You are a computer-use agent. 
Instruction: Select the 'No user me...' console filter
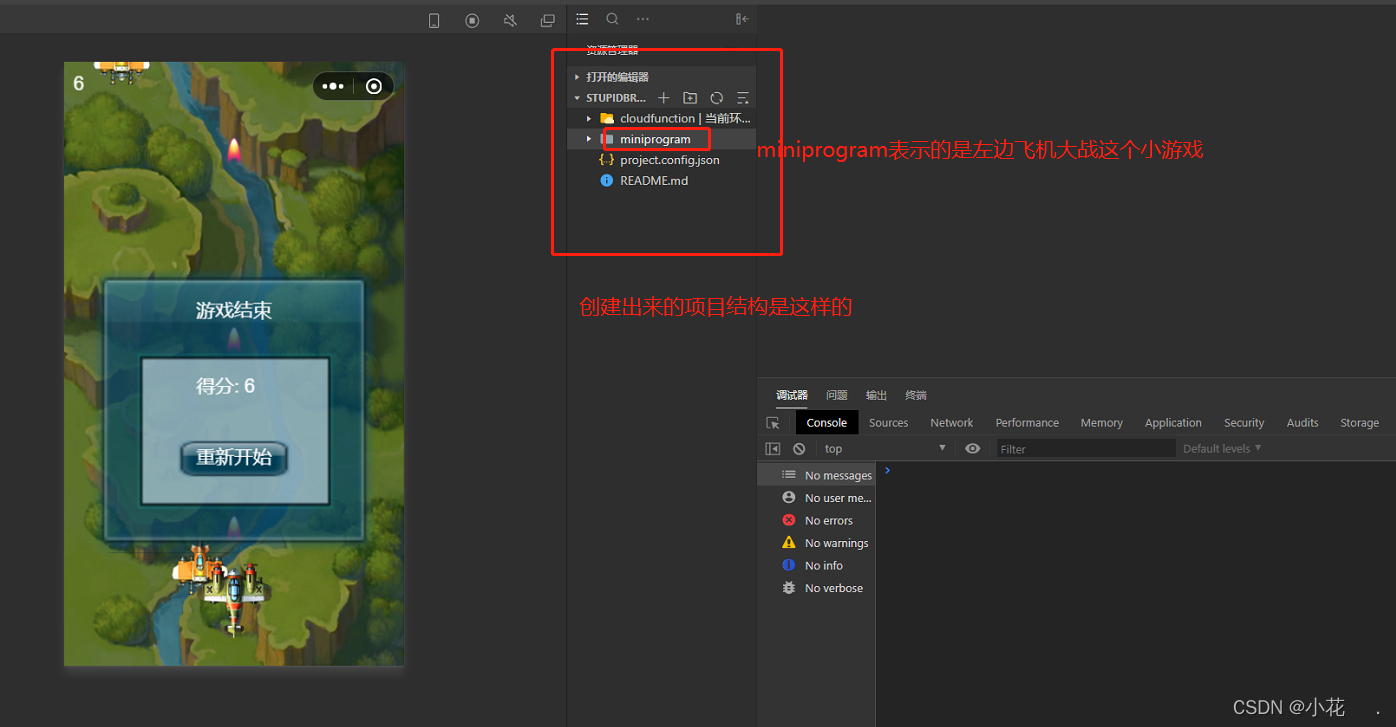point(816,498)
